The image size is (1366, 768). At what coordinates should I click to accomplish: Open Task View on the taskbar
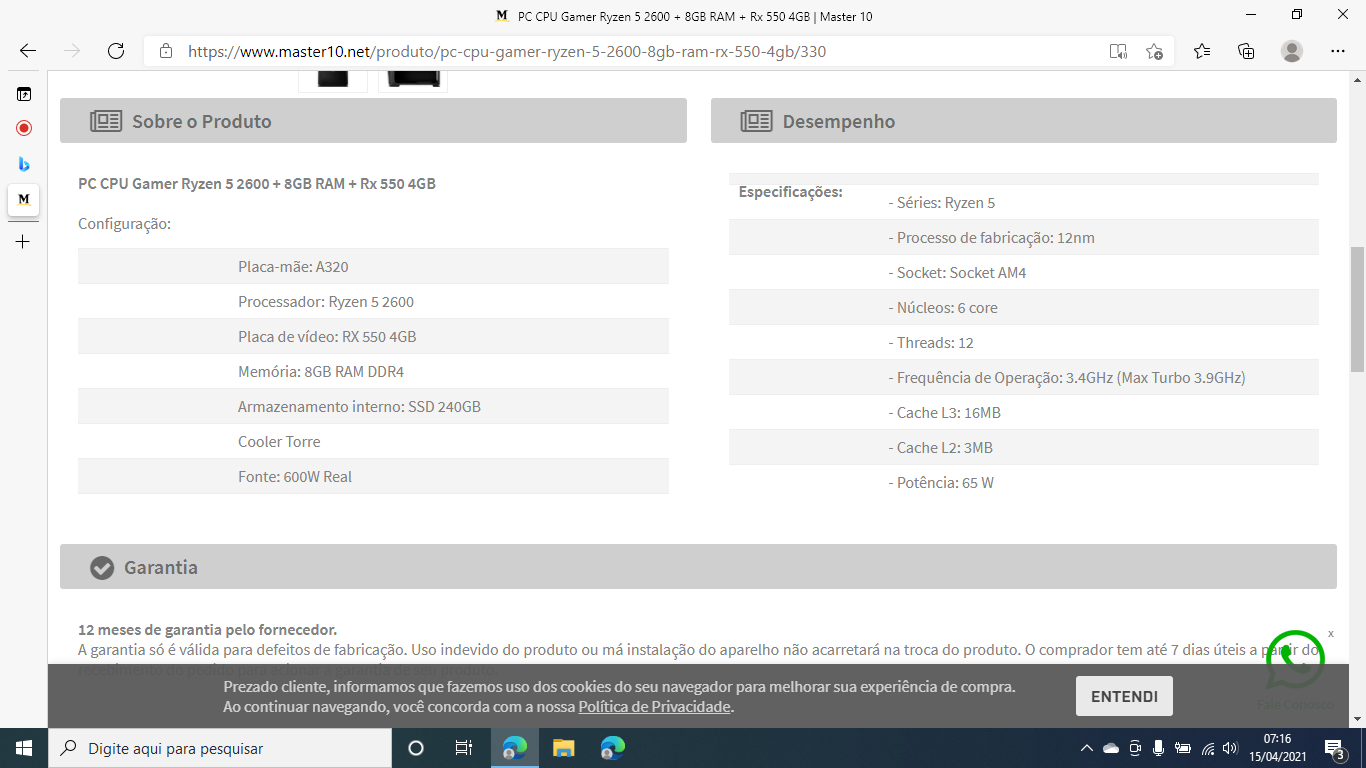464,748
